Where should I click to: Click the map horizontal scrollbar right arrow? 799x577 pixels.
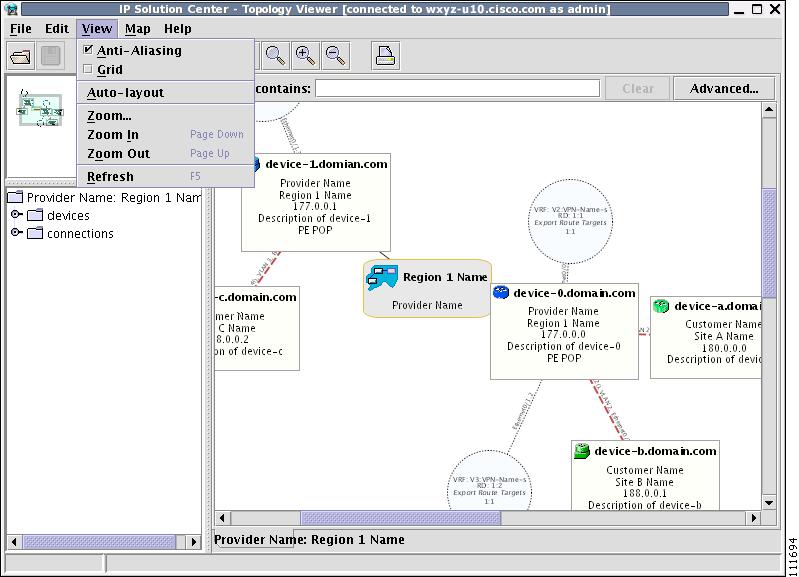tap(754, 518)
